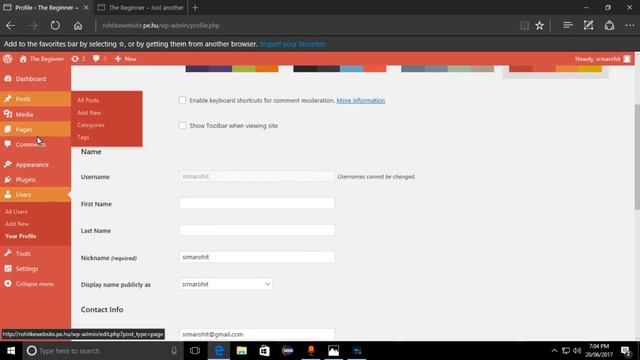Screen dimensions: 640x360
Task: Click the Pages sidebar icon
Action: click(x=8, y=129)
